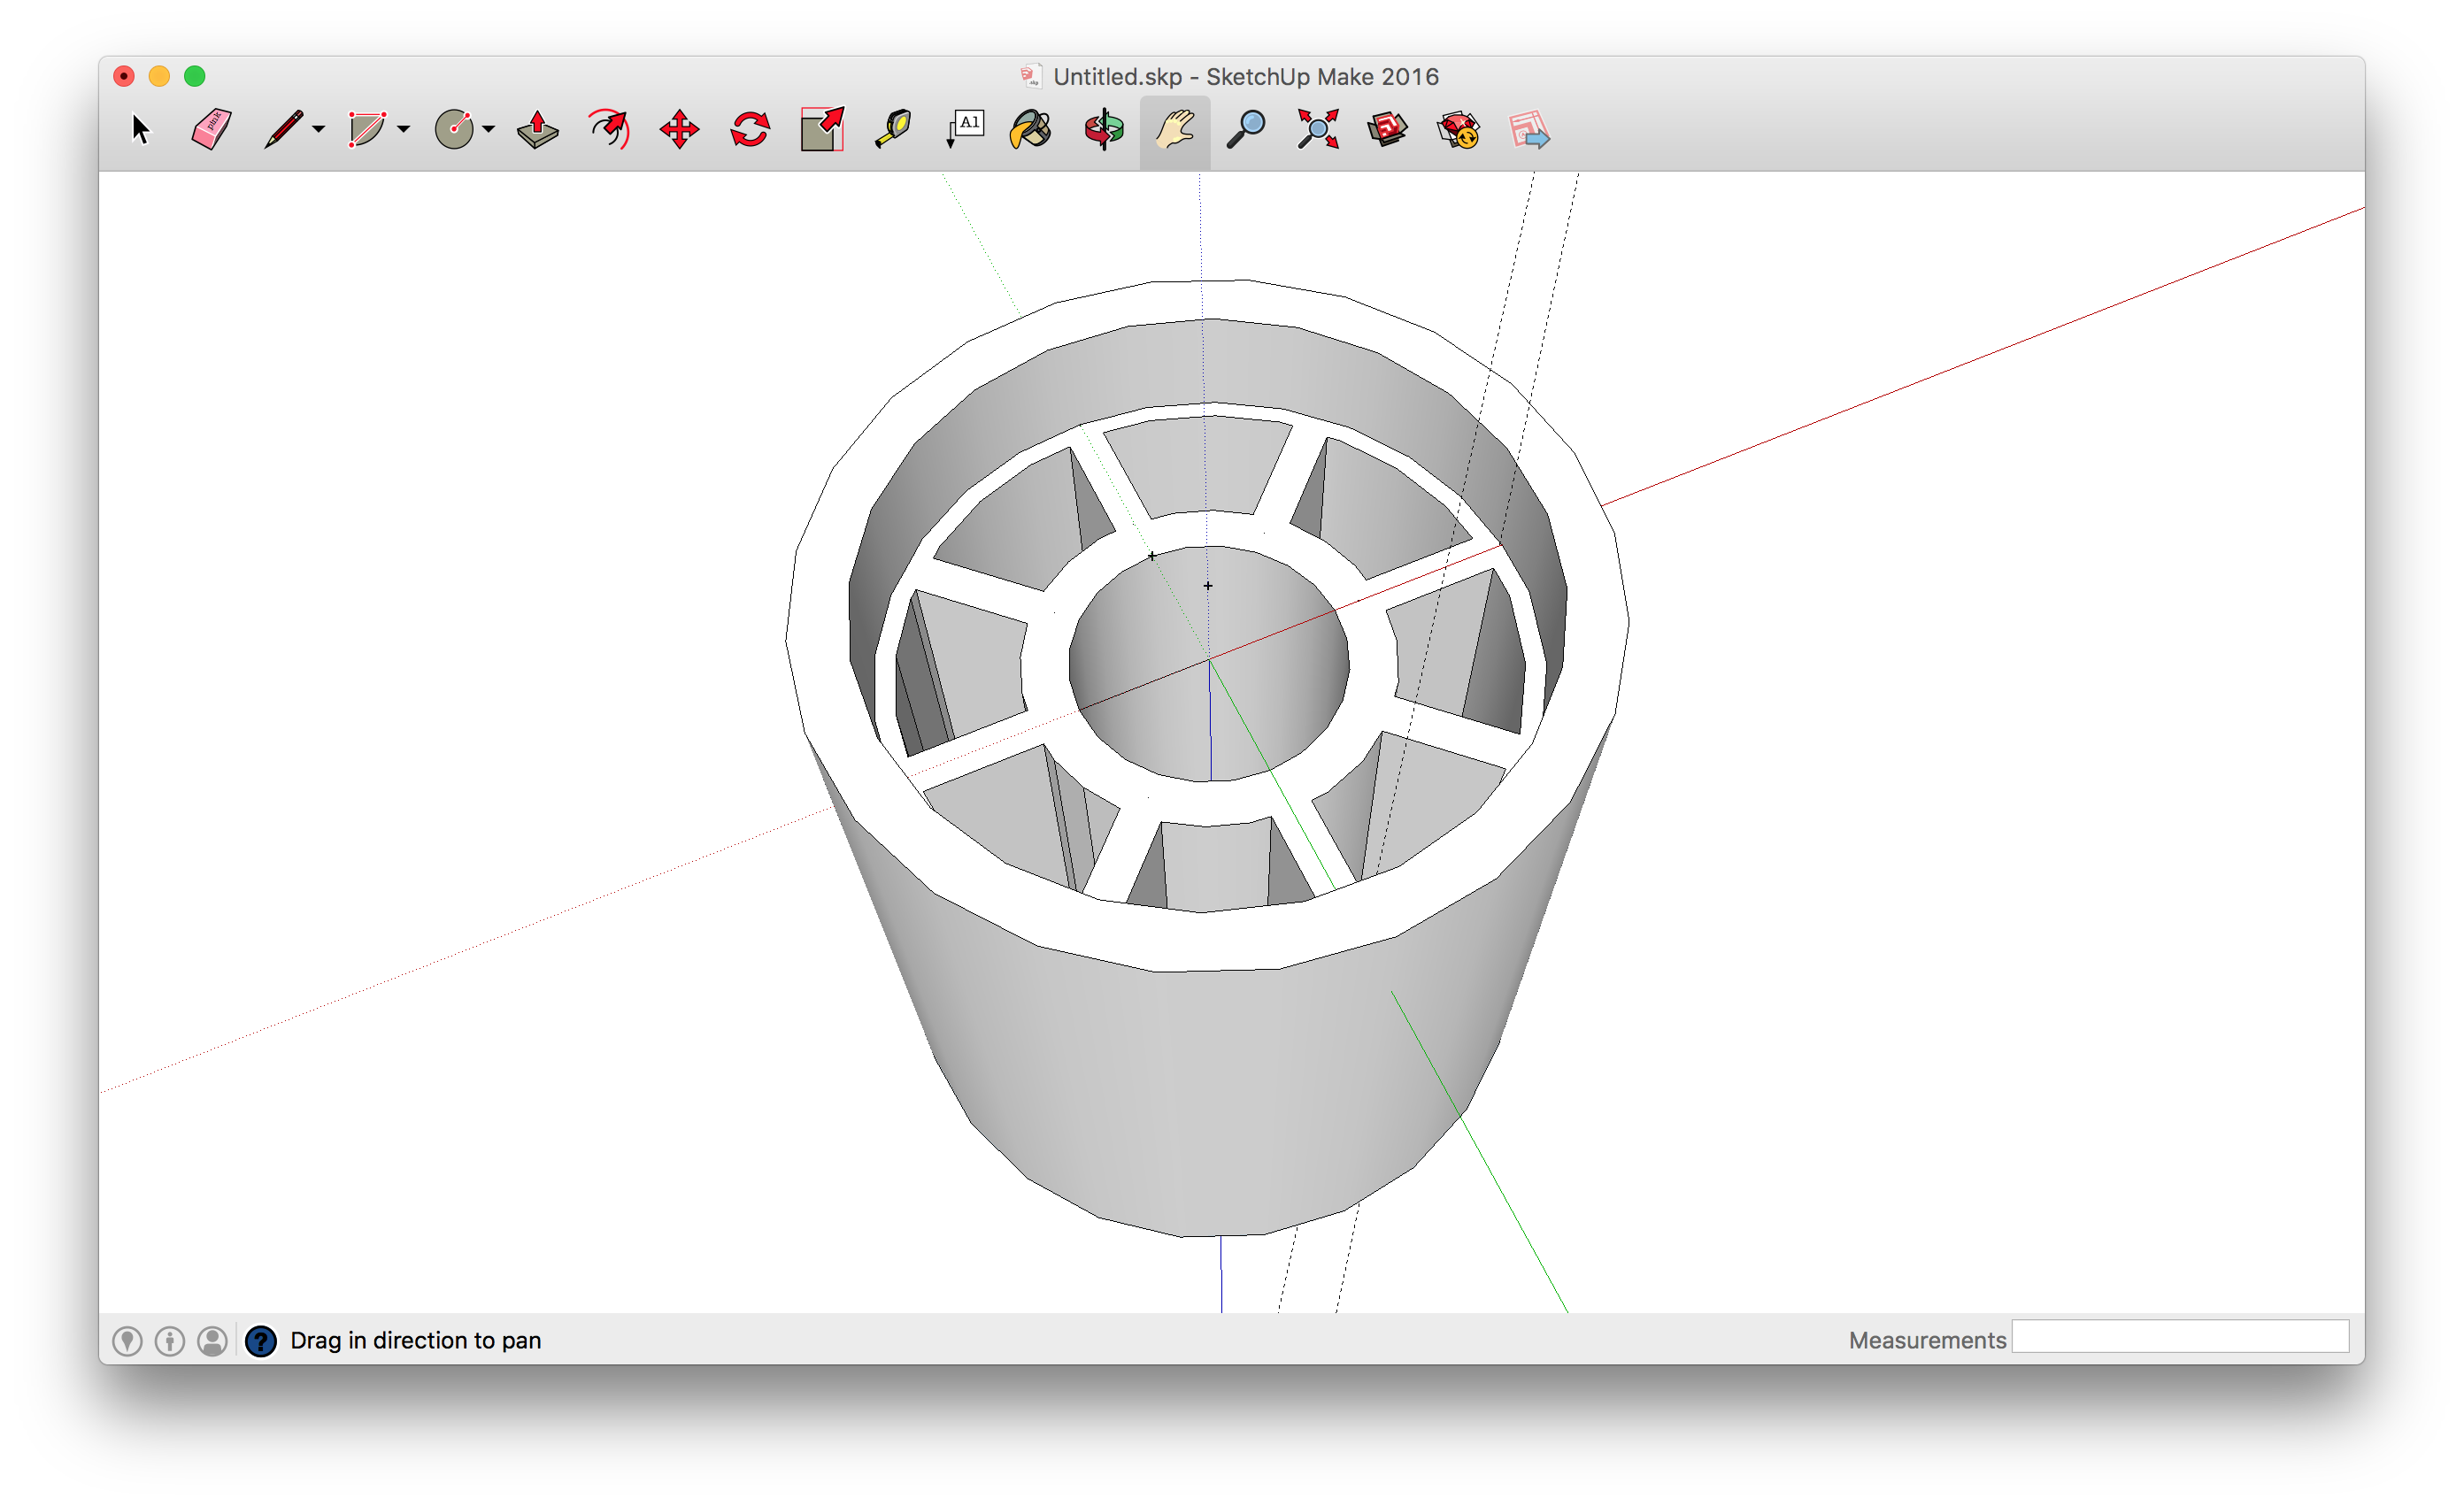This screenshot has width=2464, height=1506.
Task: Choose the Pencil line tool
Action: (x=283, y=130)
